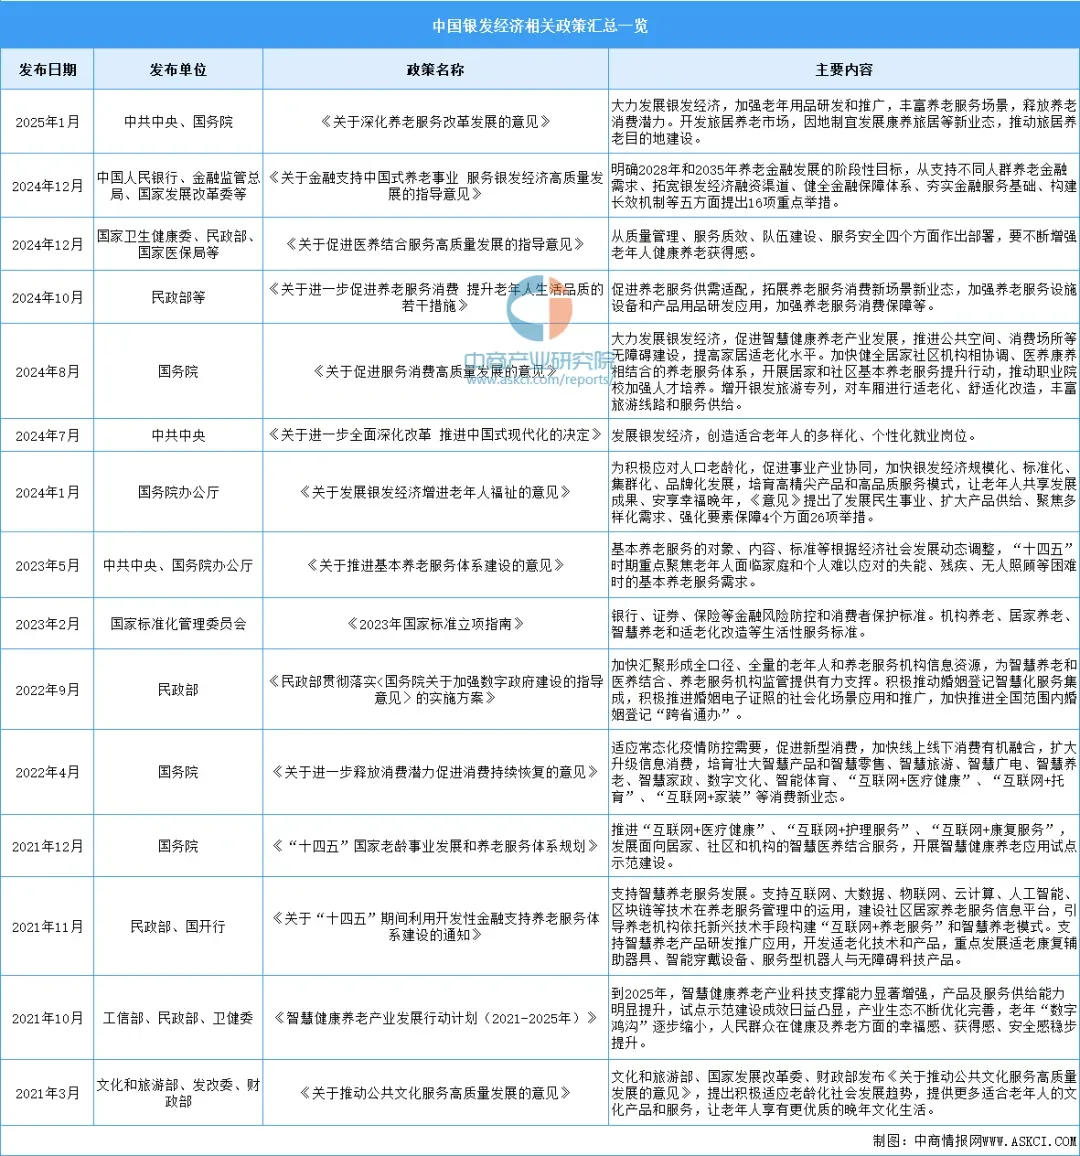Viewport: 1080px width, 1156px height.
Task: Select policy “十四五”国家老龄事业发展和养老服务体系规划
Action: [435, 846]
